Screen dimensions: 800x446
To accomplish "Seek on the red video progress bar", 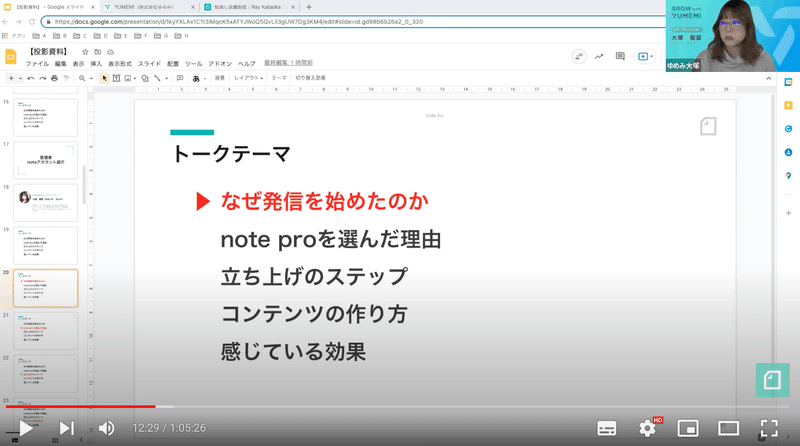I will click(81, 406).
